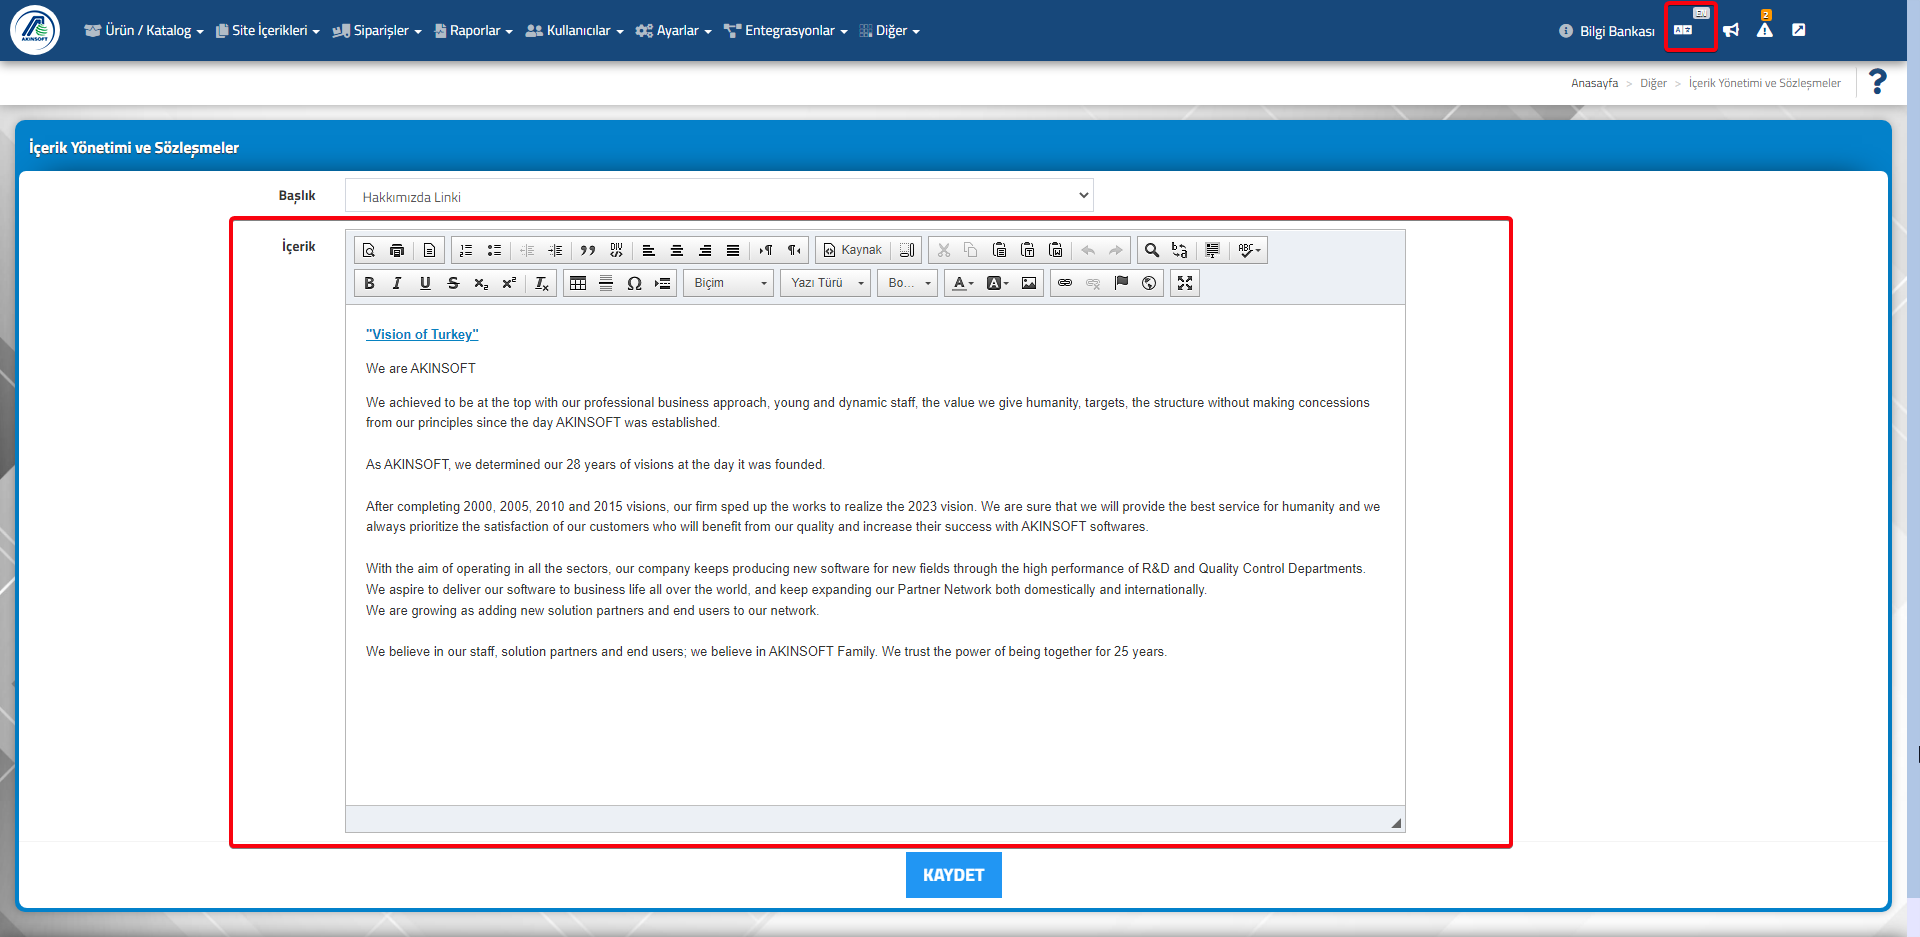Viewport: 1920px width, 937px height.
Task: Set text direction left to right
Action: (x=766, y=250)
